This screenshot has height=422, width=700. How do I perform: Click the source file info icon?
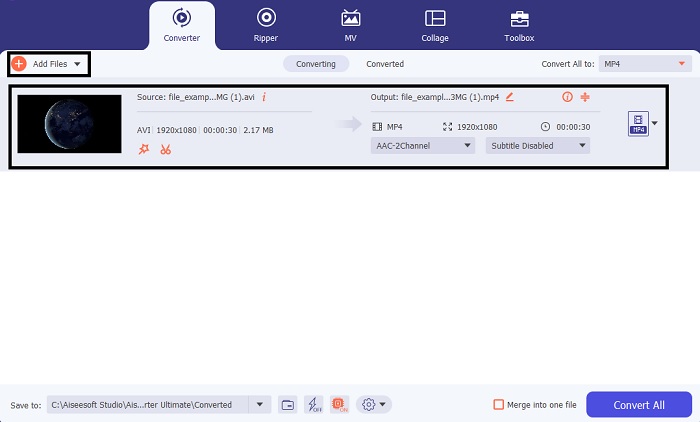point(264,97)
